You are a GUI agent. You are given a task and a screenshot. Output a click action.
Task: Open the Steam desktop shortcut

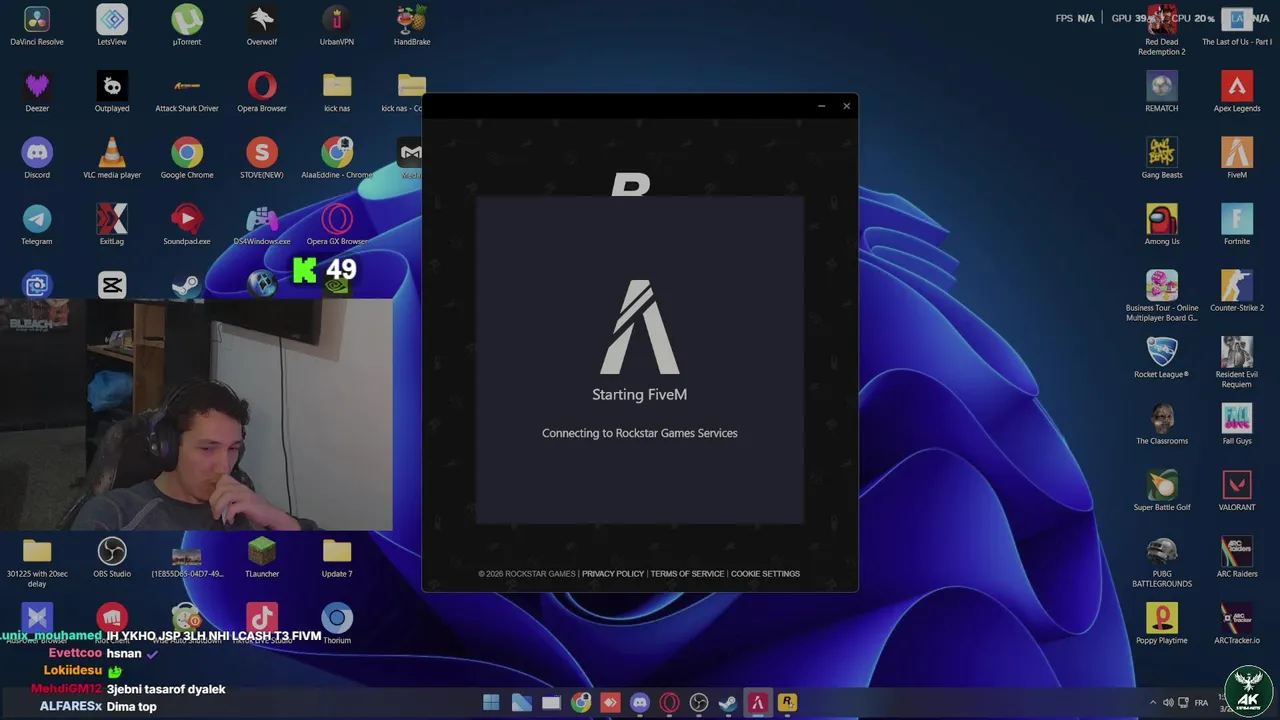coord(186,287)
